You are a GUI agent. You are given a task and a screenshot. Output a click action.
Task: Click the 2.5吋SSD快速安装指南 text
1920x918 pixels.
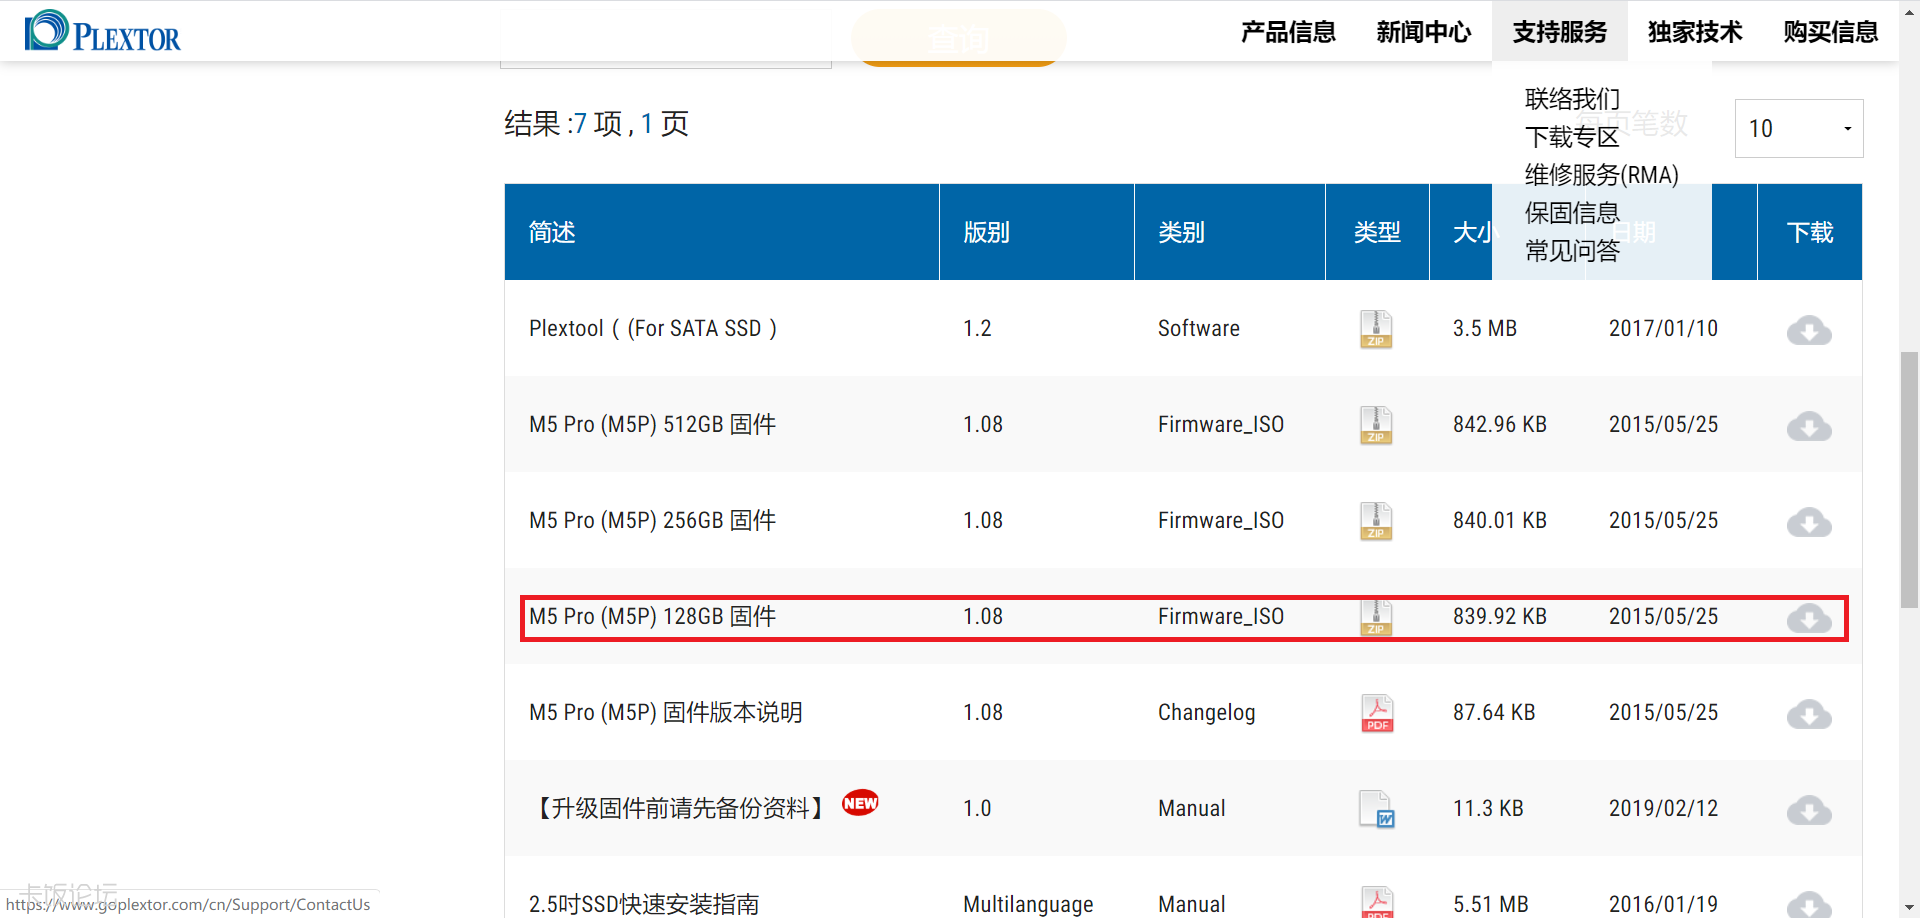(643, 904)
